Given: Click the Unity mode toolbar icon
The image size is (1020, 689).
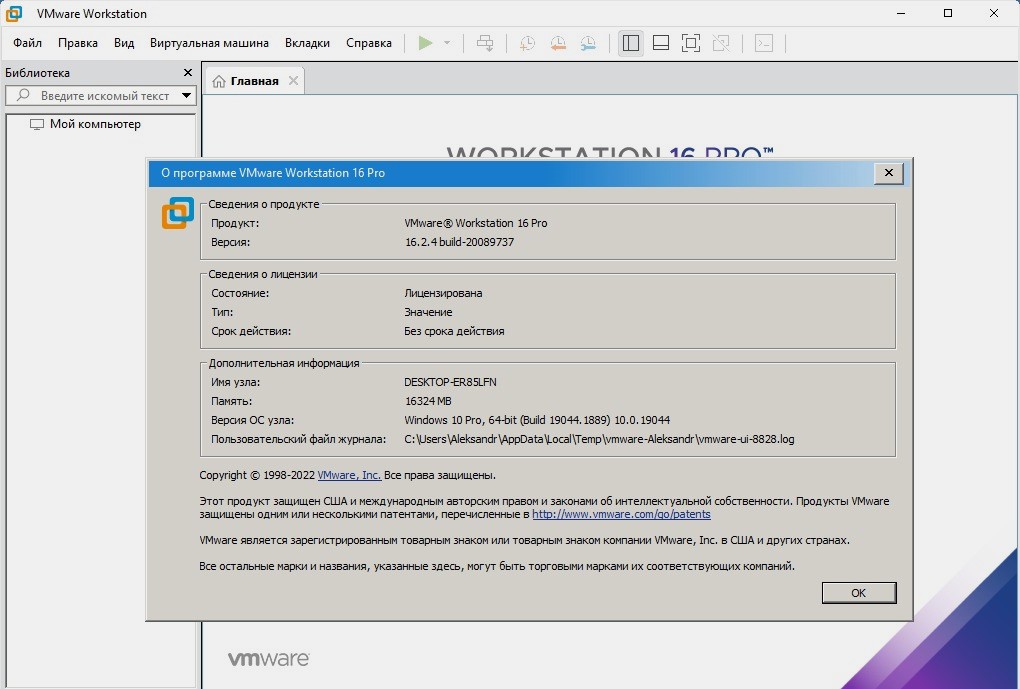Looking at the screenshot, I should click(x=721, y=44).
